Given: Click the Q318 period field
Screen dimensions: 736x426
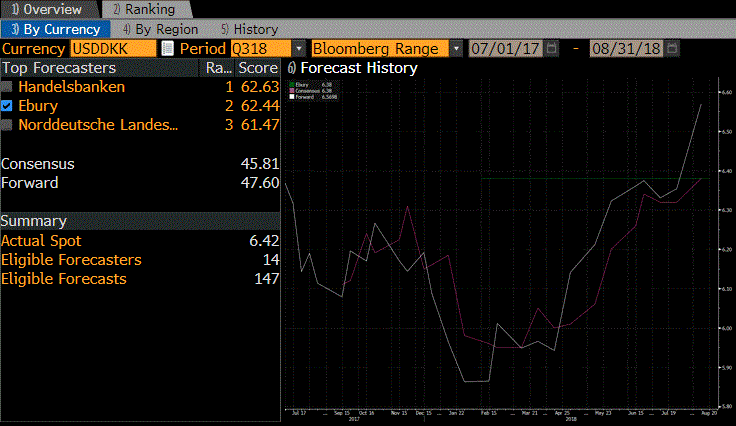Looking at the screenshot, I should click(x=261, y=48).
